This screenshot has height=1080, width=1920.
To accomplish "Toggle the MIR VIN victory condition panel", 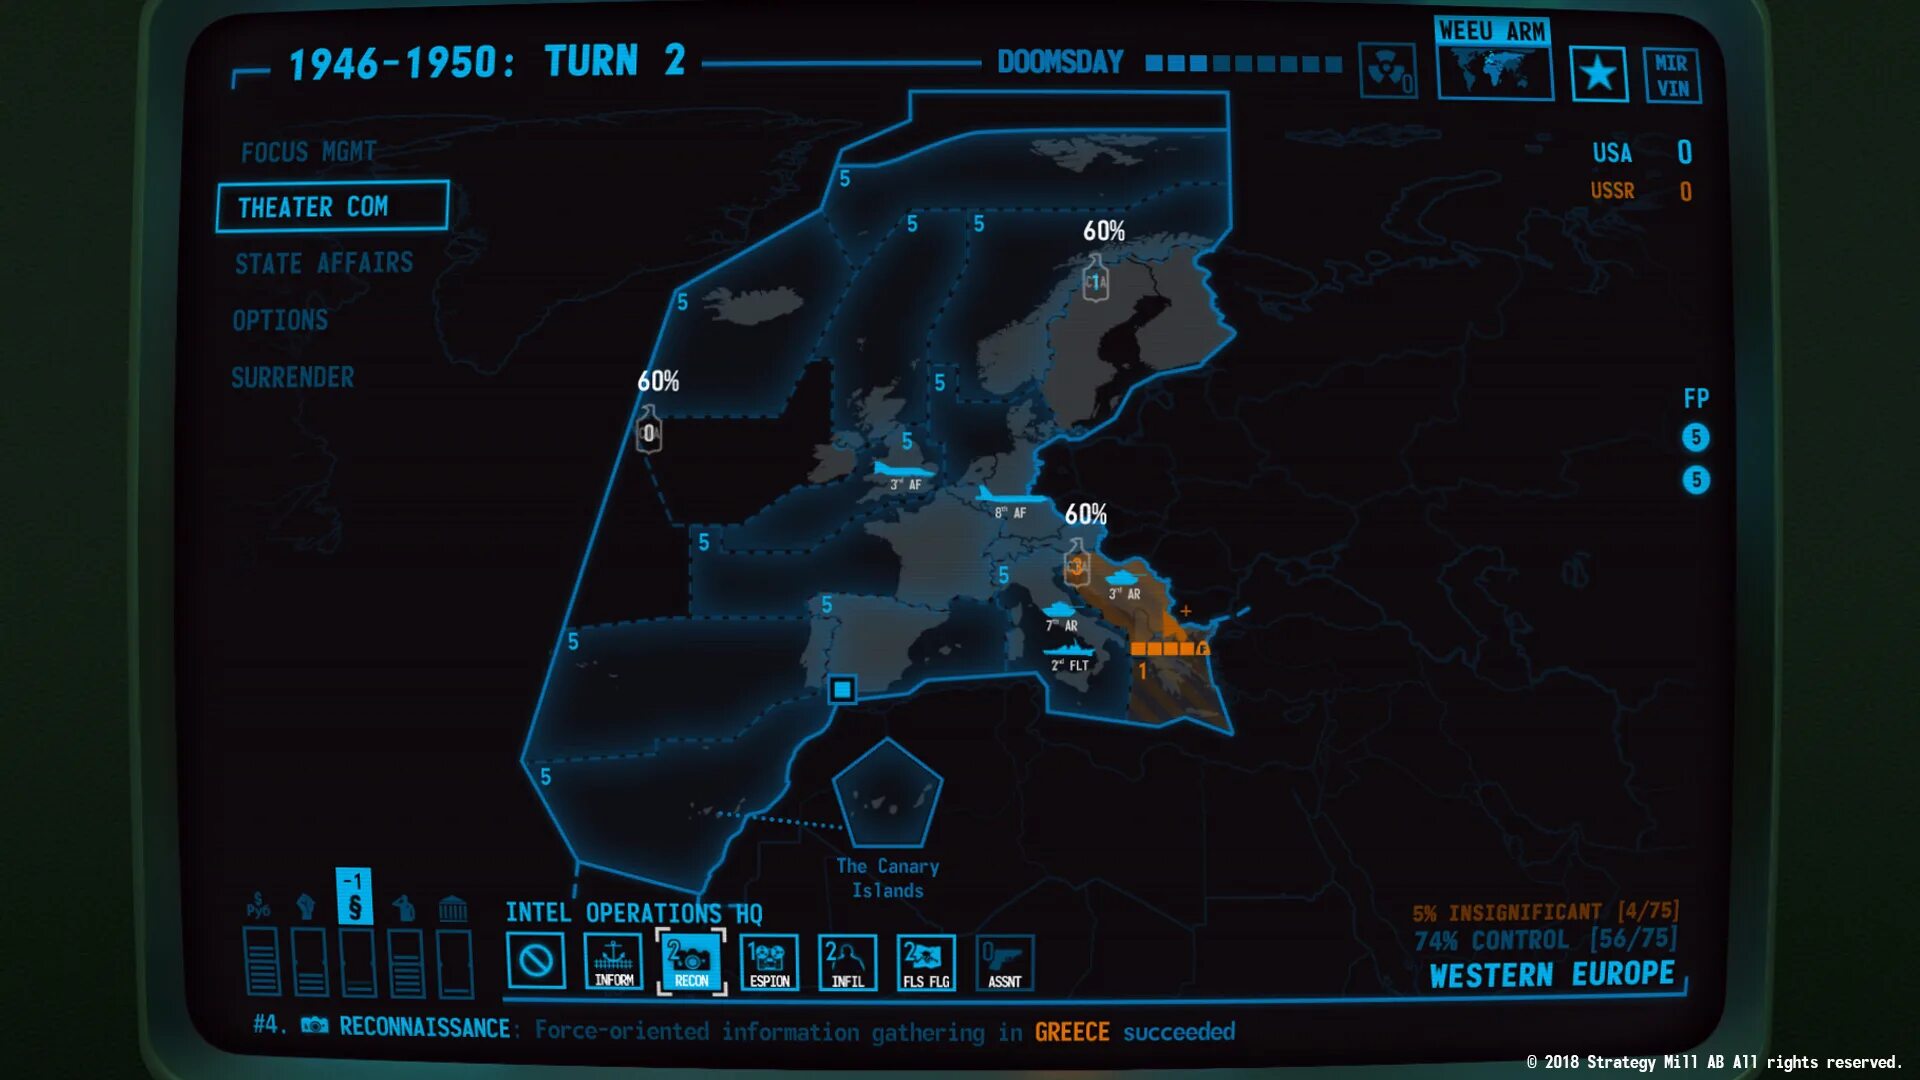I will point(1673,74).
